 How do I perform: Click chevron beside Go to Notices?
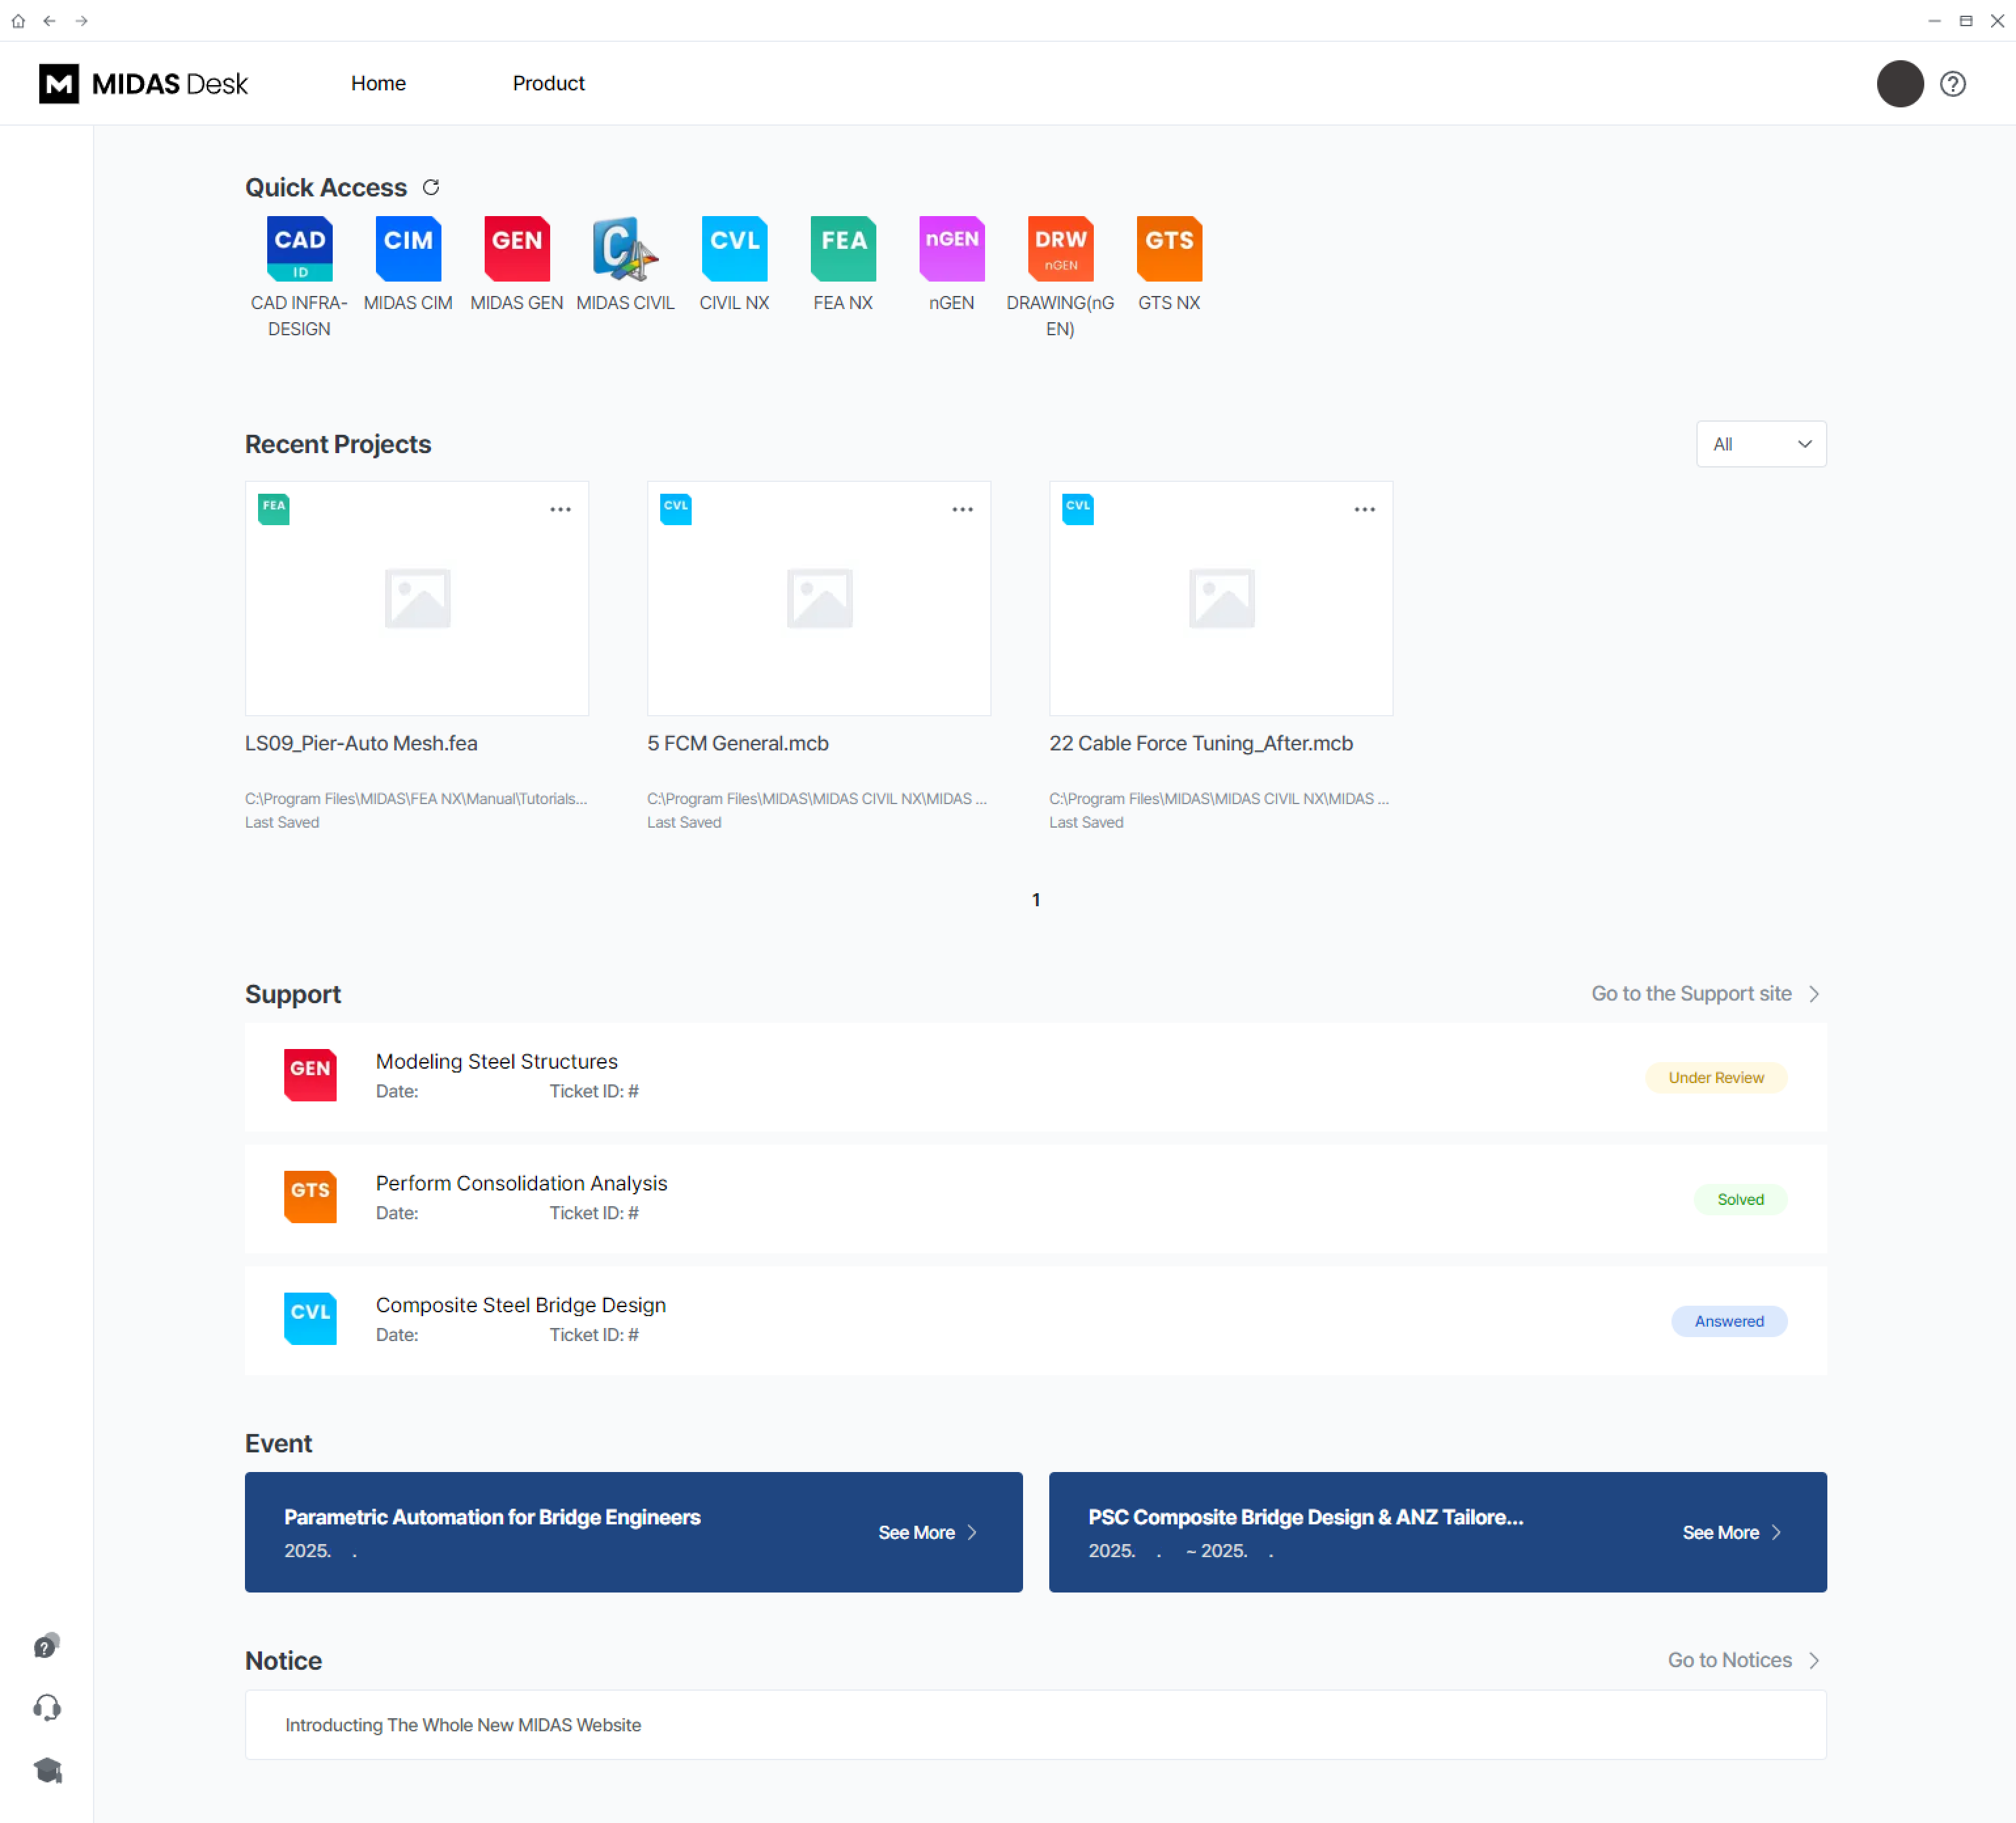1814,1660
